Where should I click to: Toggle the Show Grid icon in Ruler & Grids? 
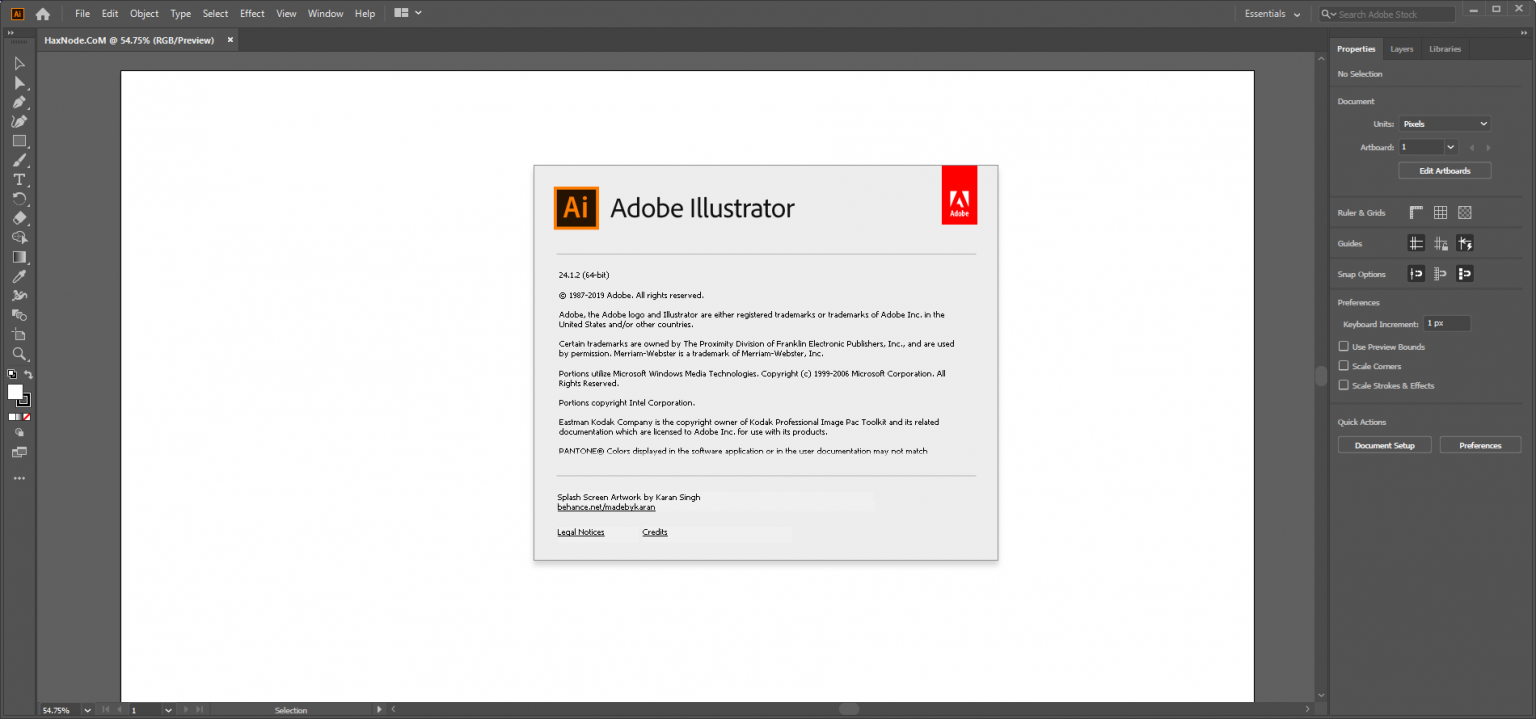tap(1440, 212)
